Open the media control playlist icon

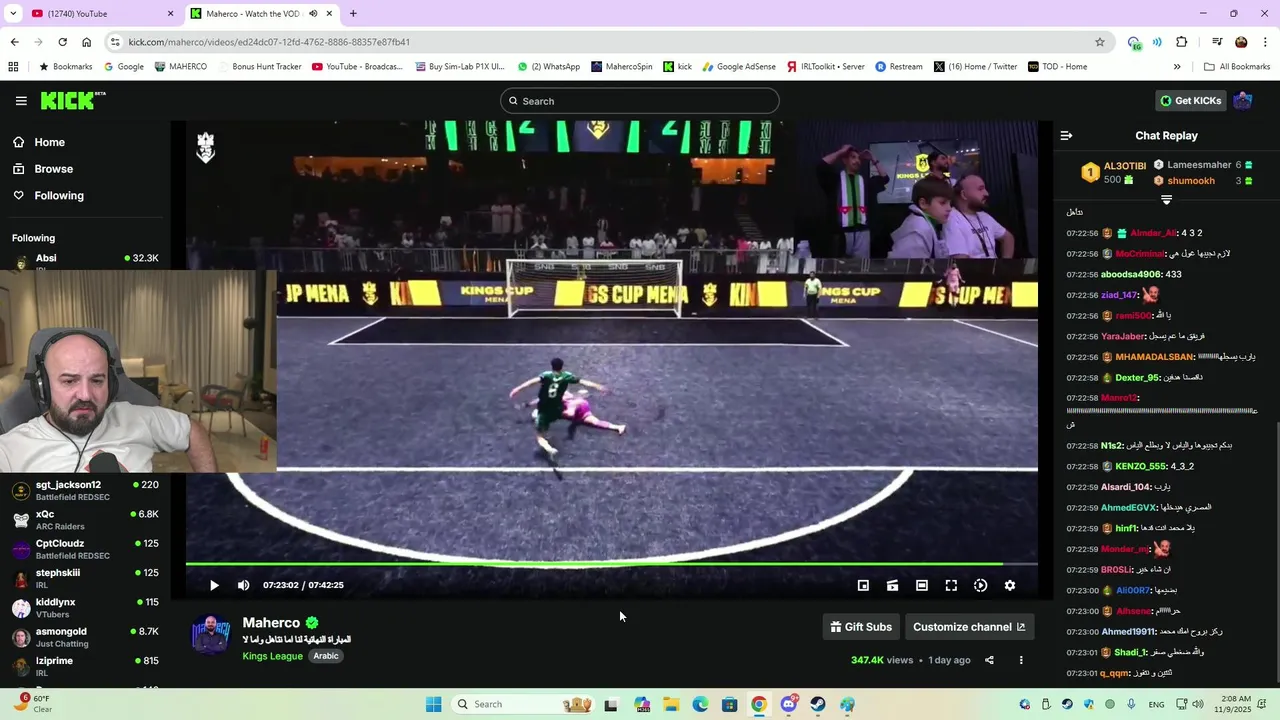pyautogui.click(x=1217, y=42)
